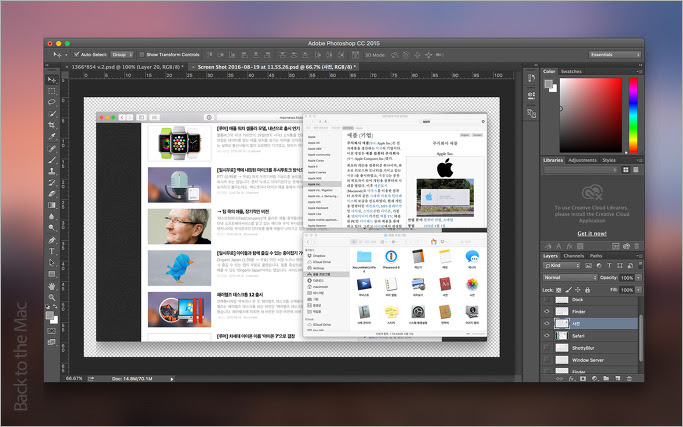Switch to the Adjustments tab
This screenshot has width=683, height=427.
(582, 160)
